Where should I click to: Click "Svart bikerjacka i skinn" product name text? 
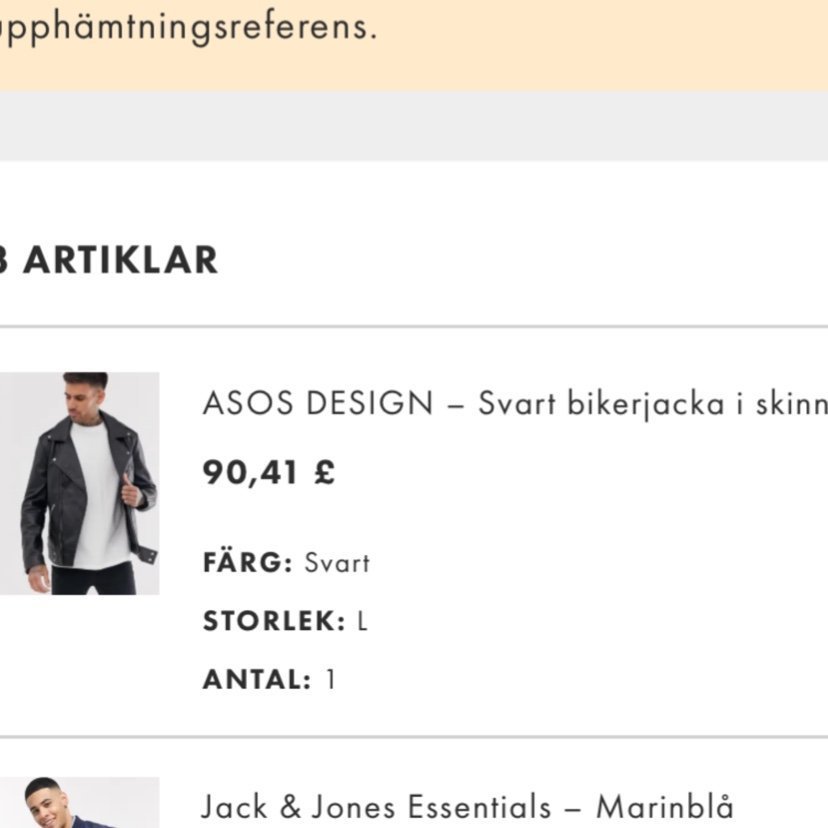(x=652, y=404)
